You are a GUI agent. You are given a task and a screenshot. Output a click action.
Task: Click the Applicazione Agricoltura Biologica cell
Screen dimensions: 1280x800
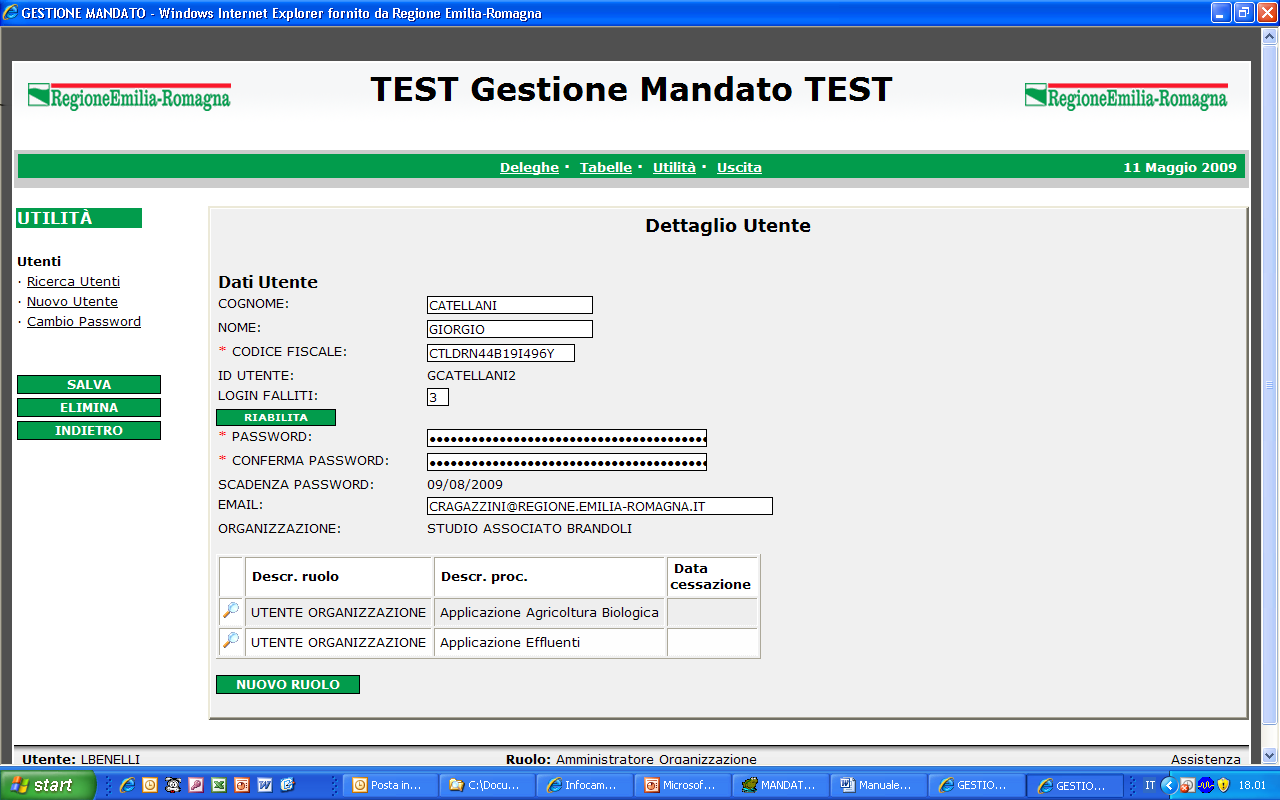tap(550, 612)
